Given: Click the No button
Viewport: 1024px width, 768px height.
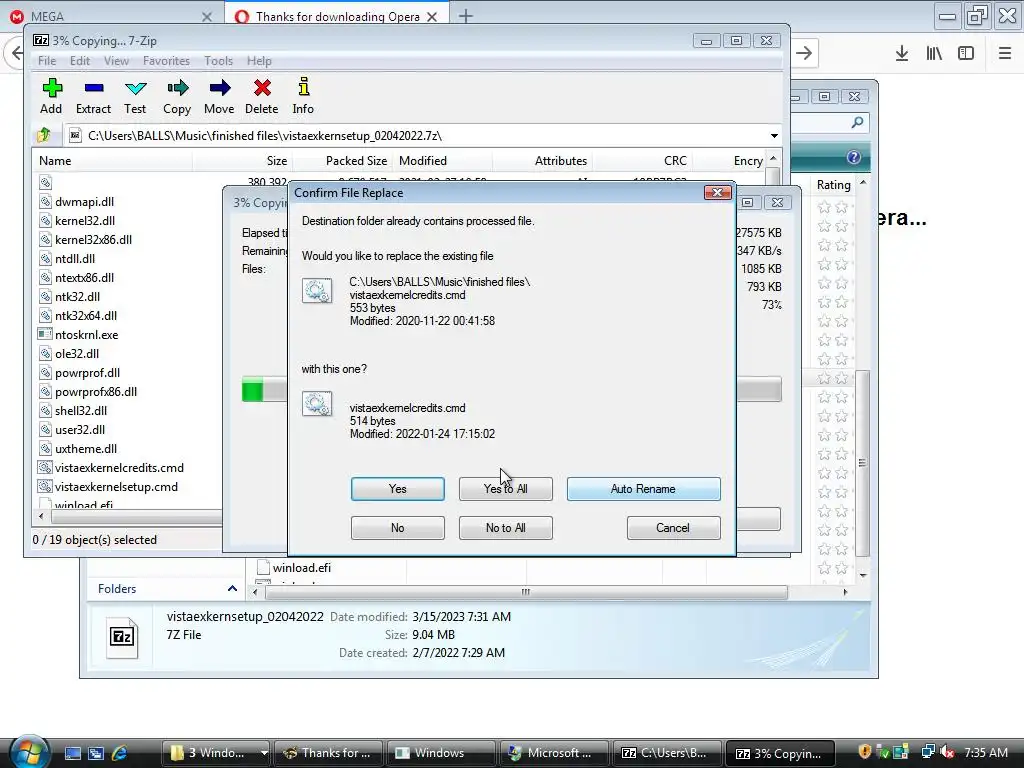Looking at the screenshot, I should coord(398,528).
